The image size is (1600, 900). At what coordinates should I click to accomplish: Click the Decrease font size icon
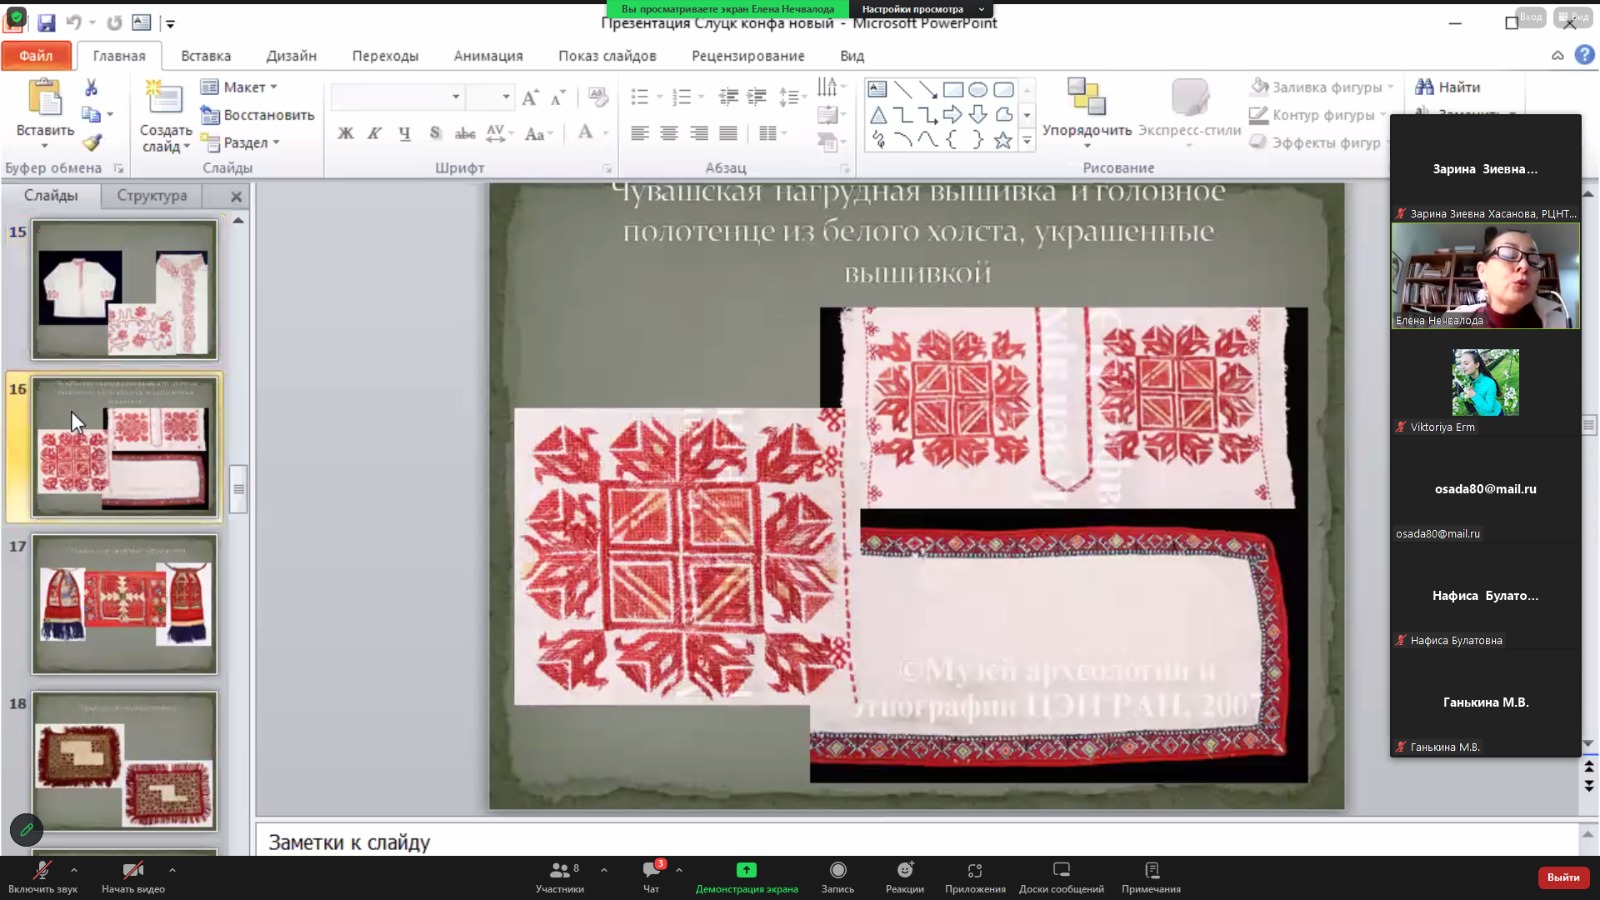(x=558, y=97)
